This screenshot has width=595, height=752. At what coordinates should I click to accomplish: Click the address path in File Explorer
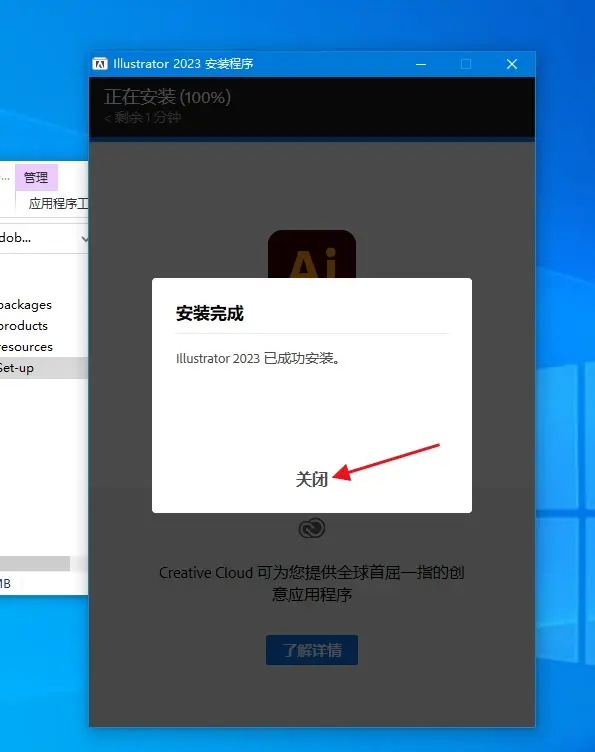click(x=15, y=238)
